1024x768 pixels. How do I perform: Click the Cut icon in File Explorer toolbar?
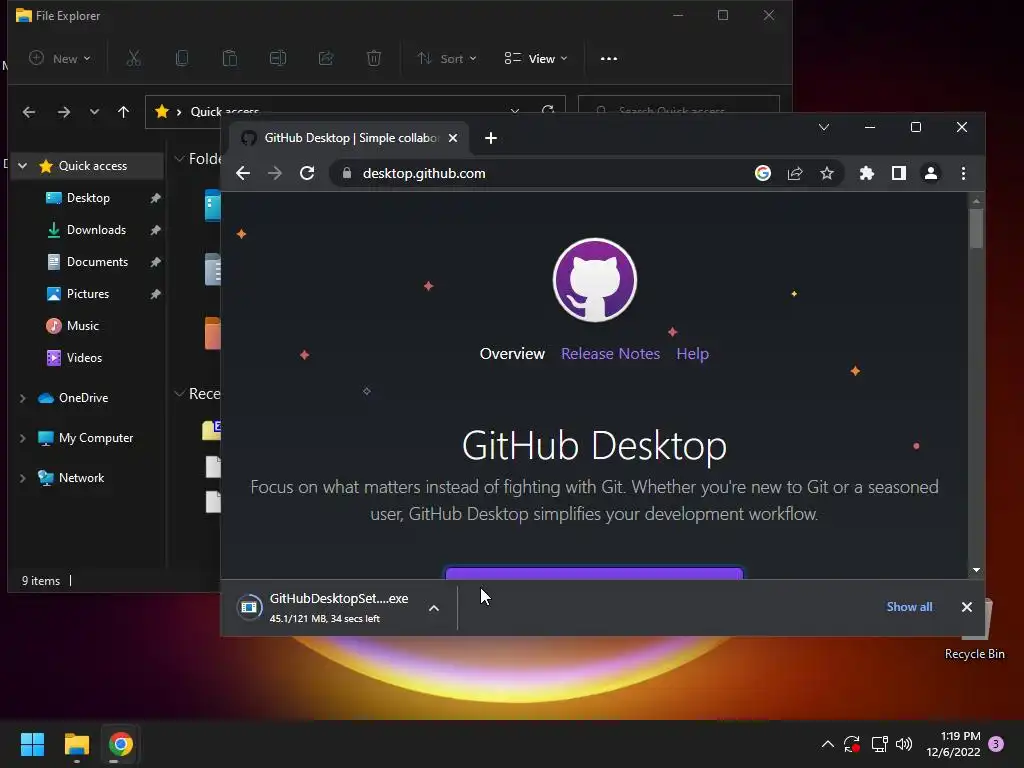(133, 59)
